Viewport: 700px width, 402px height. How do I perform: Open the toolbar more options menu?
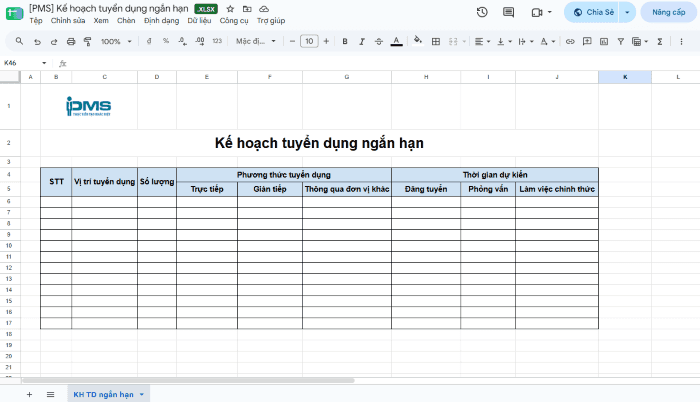click(681, 42)
